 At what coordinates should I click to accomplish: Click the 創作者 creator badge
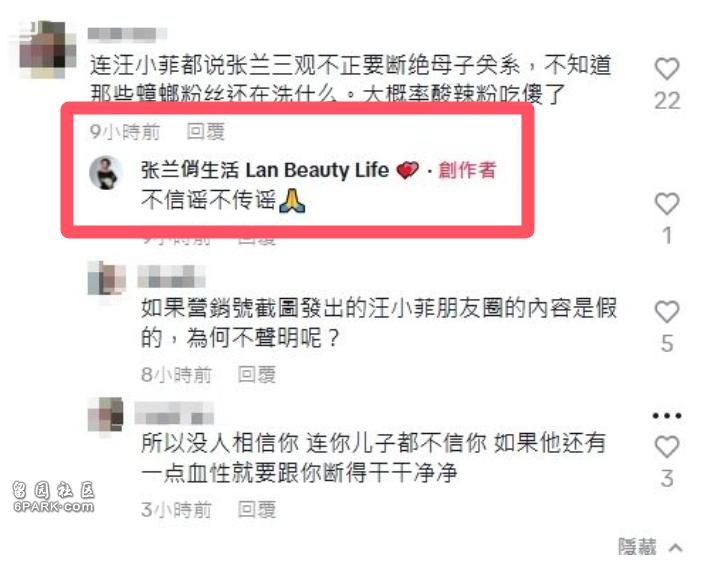(x=467, y=170)
